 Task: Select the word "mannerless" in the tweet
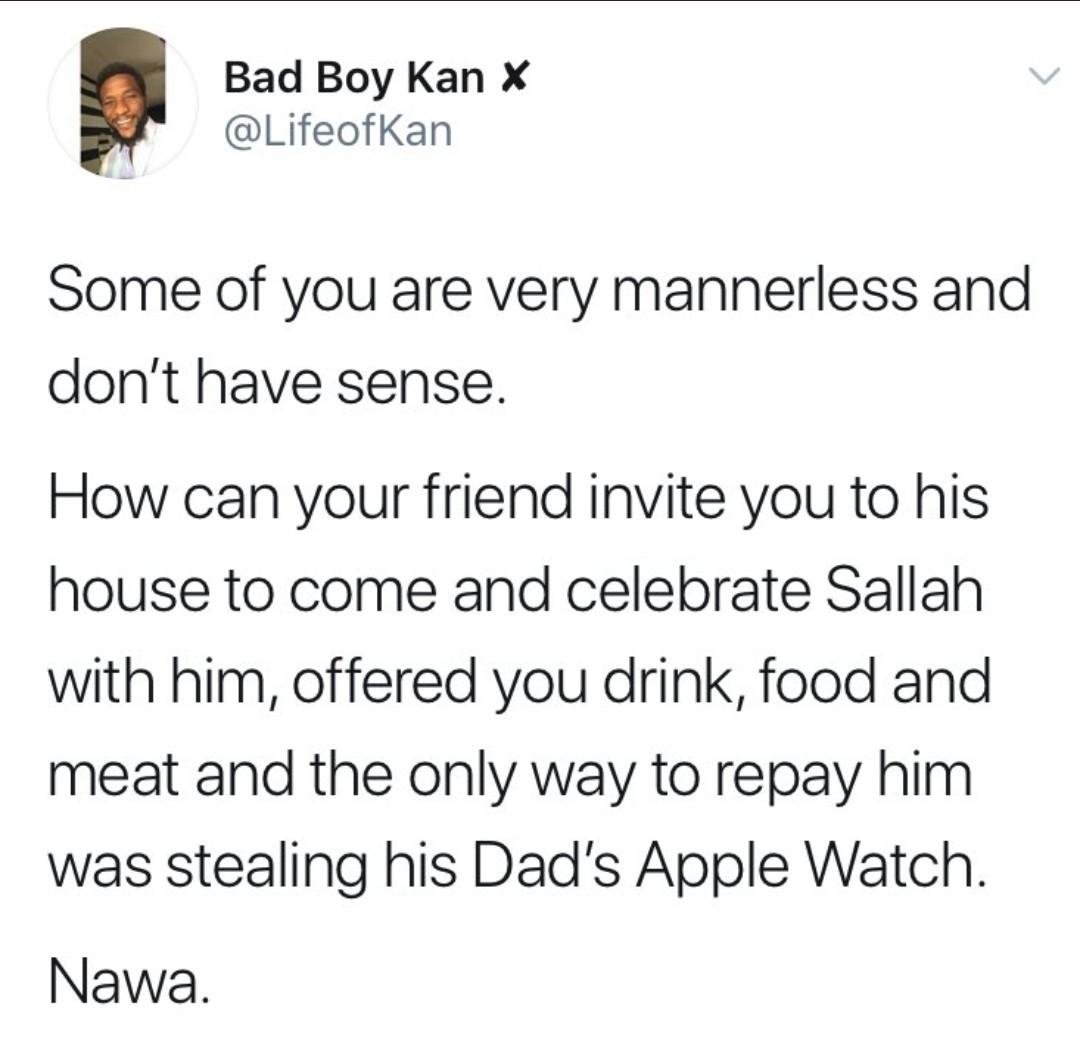[x=764, y=290]
